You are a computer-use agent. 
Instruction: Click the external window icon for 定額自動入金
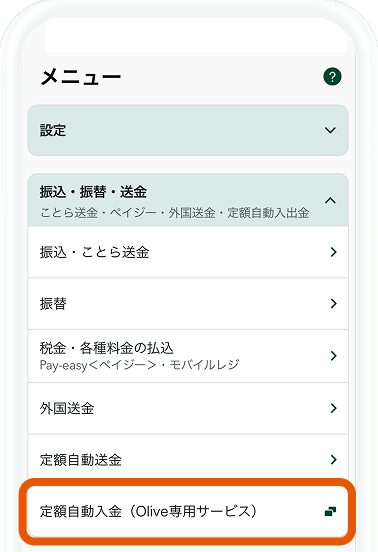point(330,511)
